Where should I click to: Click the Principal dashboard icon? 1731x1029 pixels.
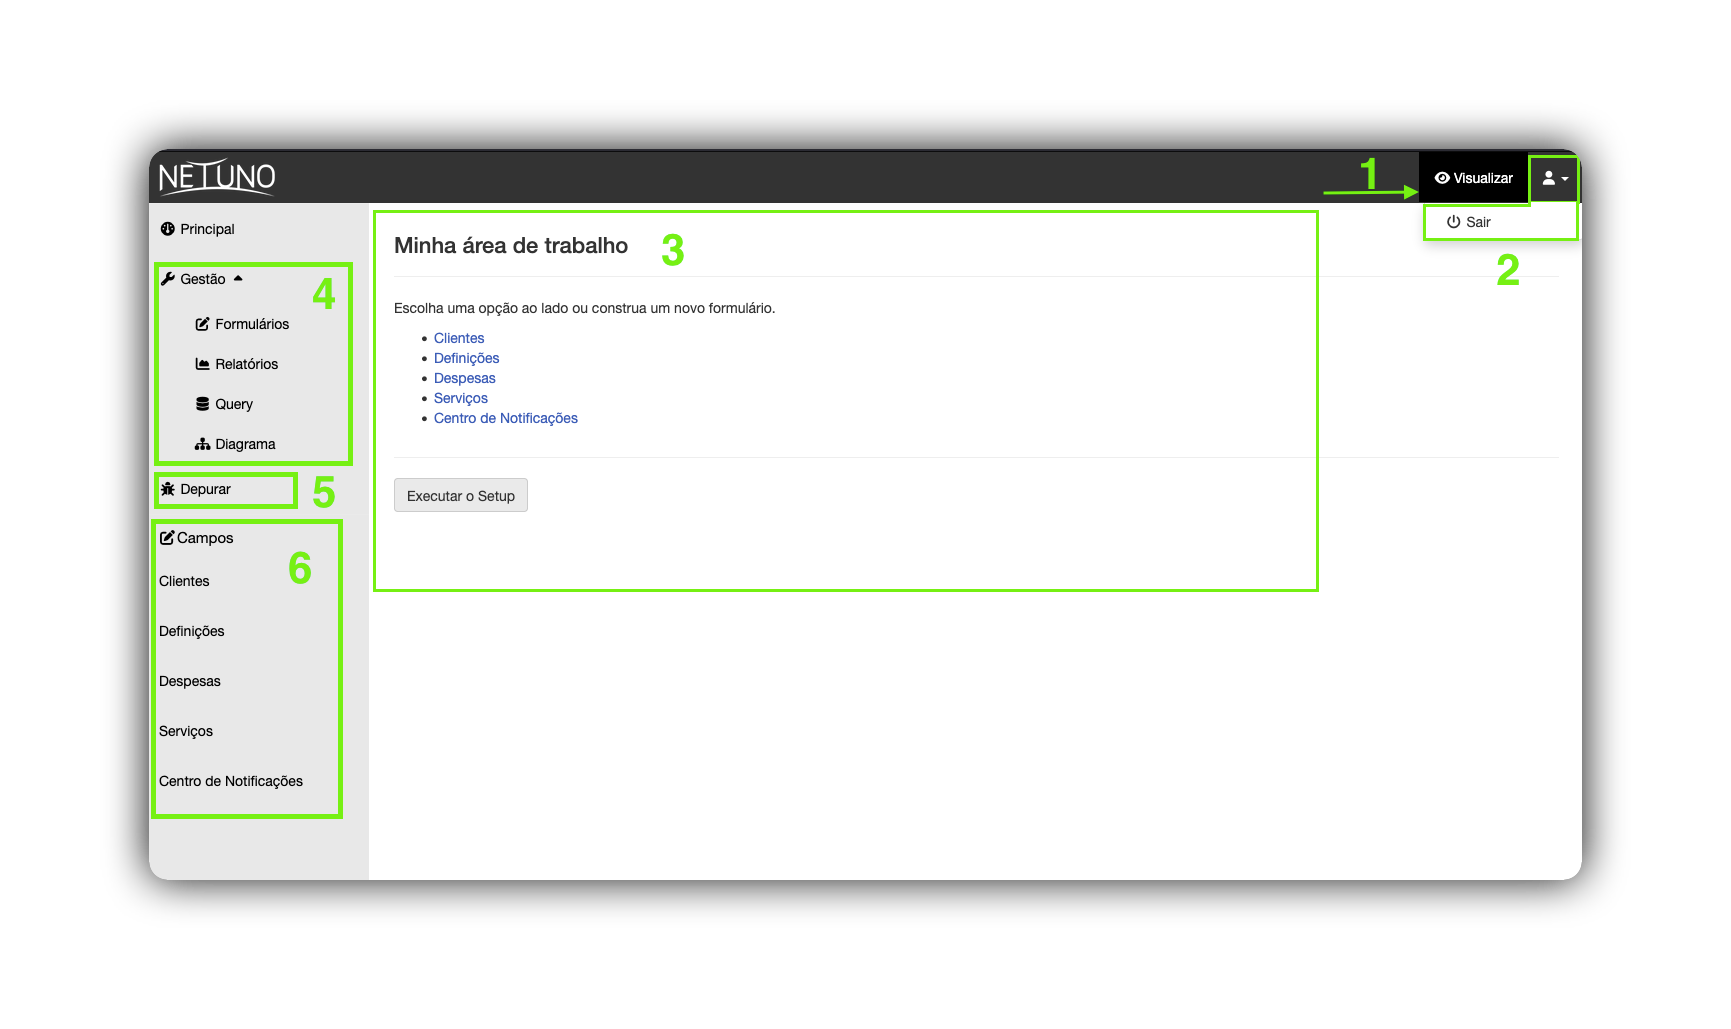point(168,229)
